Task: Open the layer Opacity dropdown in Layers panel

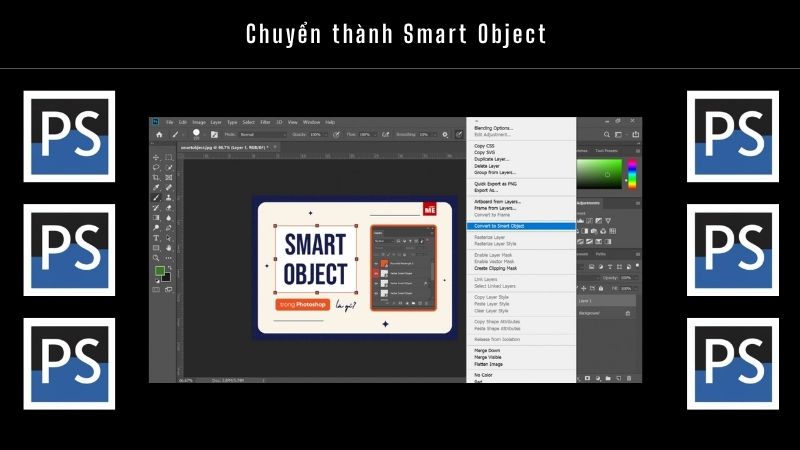Action: pos(636,278)
